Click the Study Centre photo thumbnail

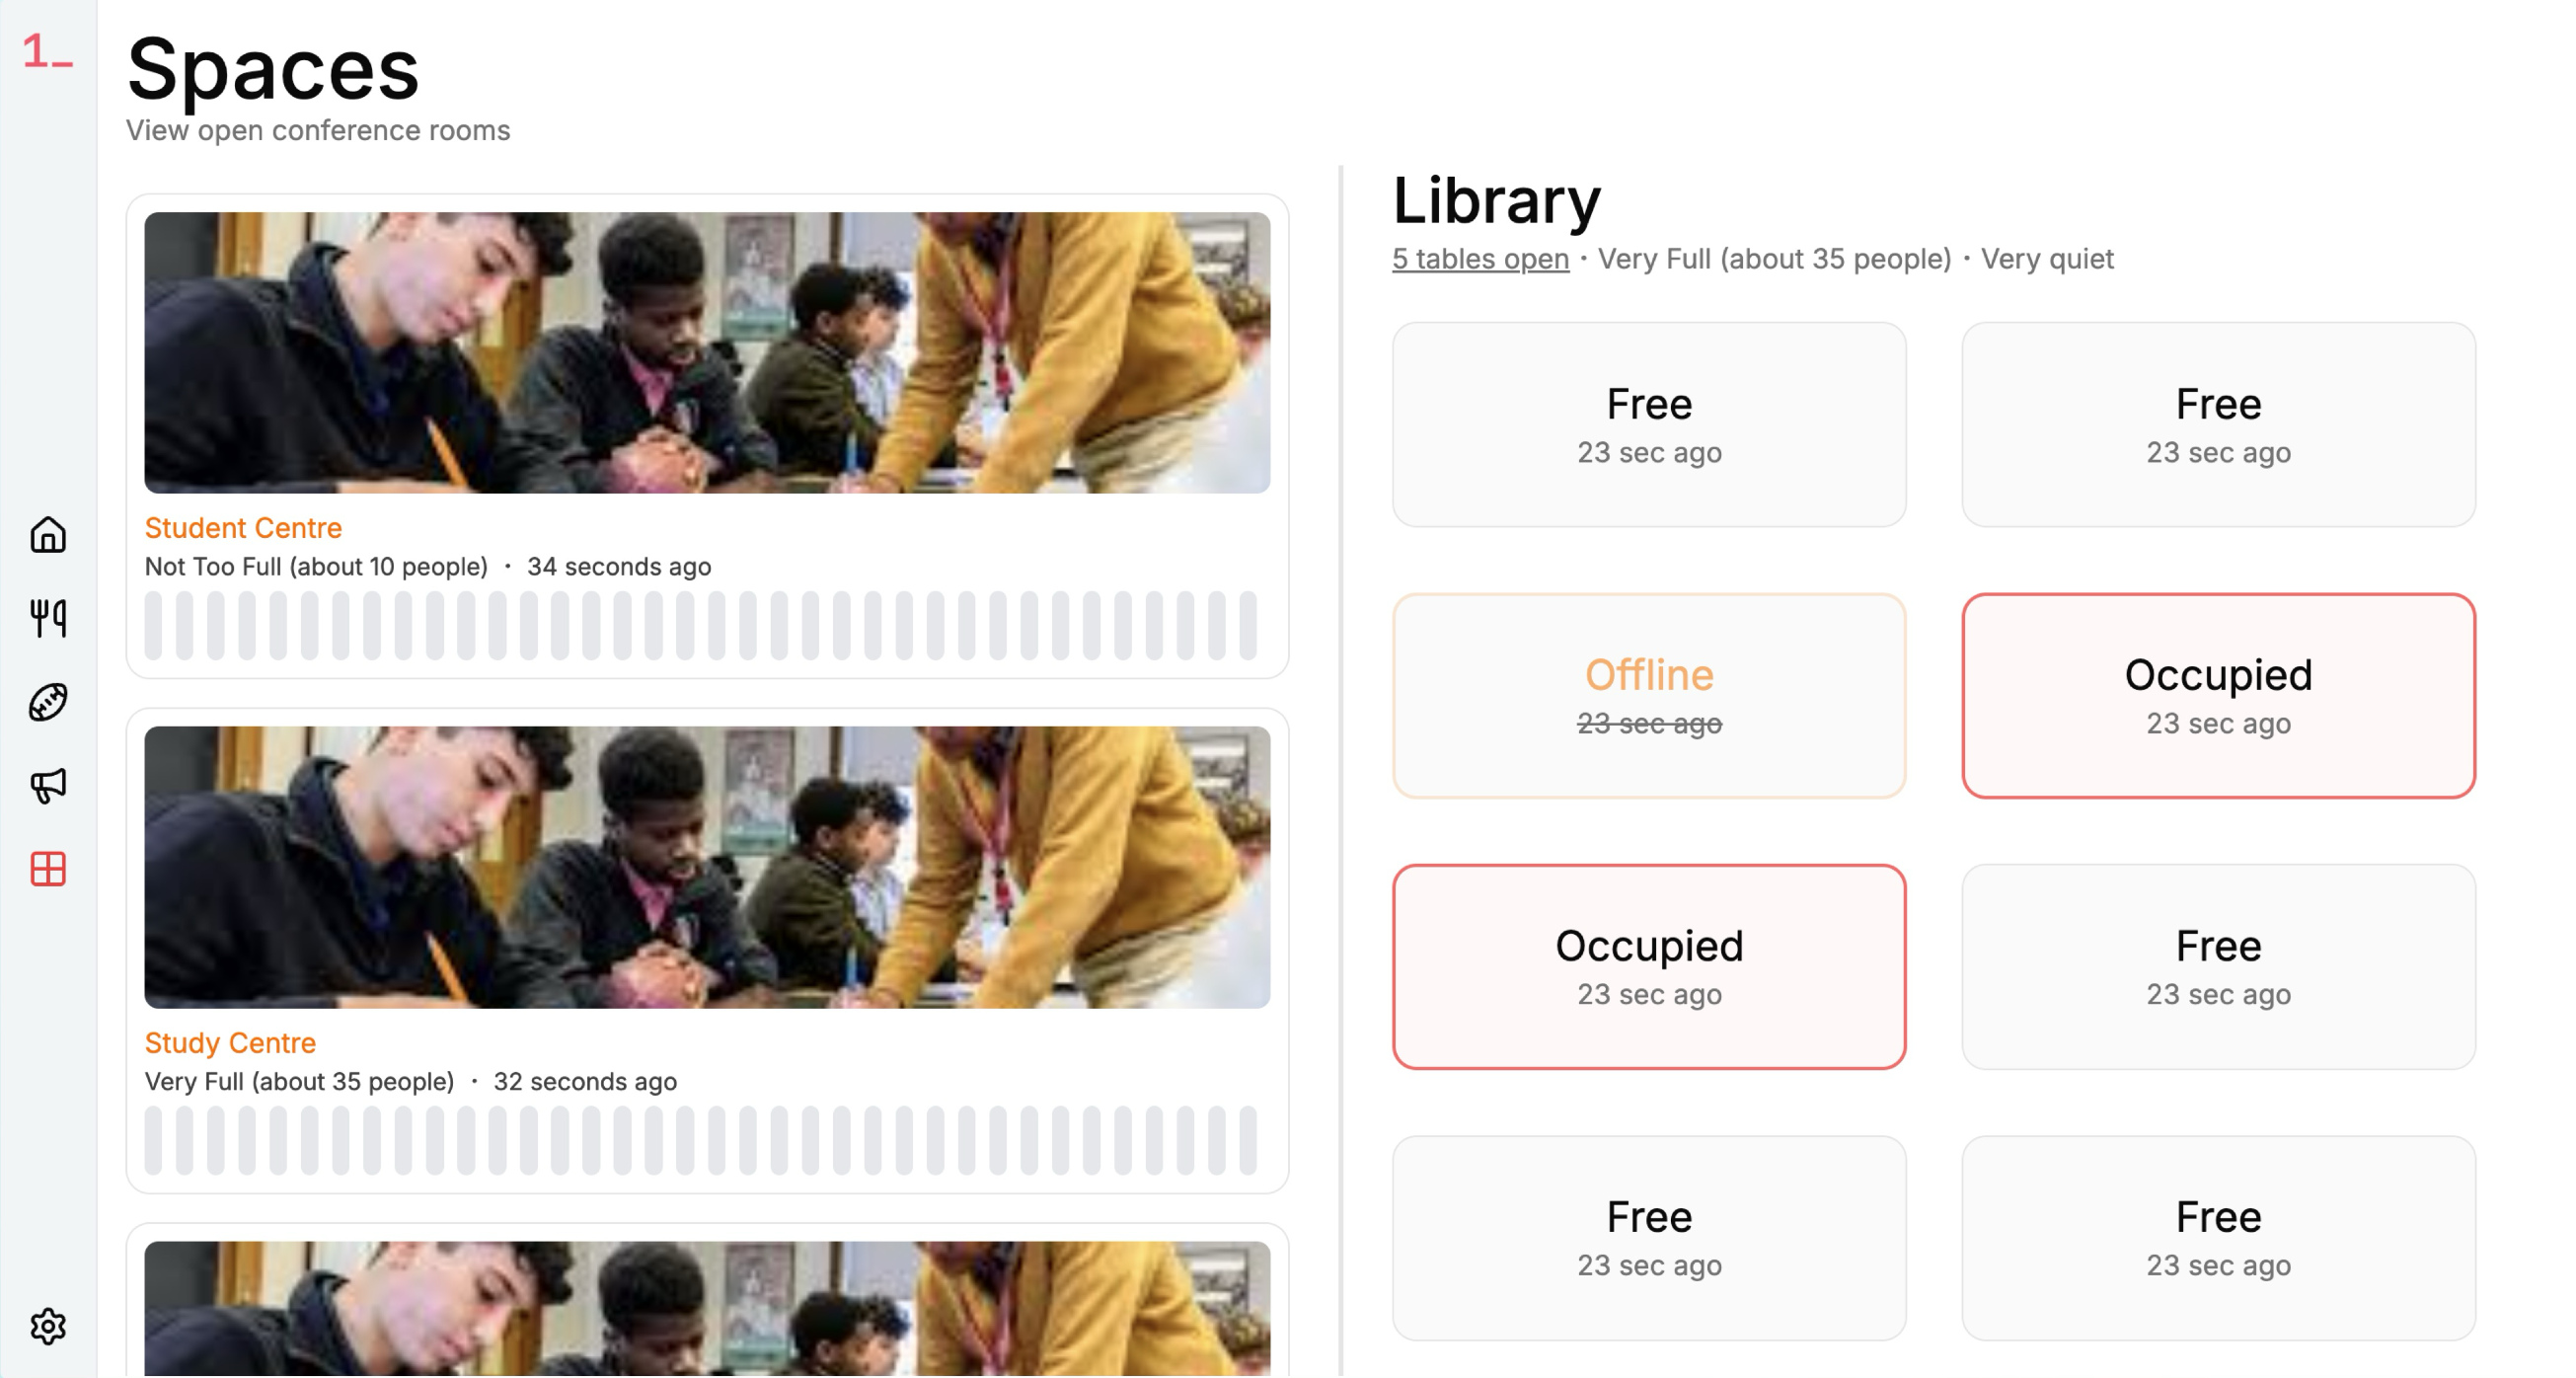click(707, 867)
